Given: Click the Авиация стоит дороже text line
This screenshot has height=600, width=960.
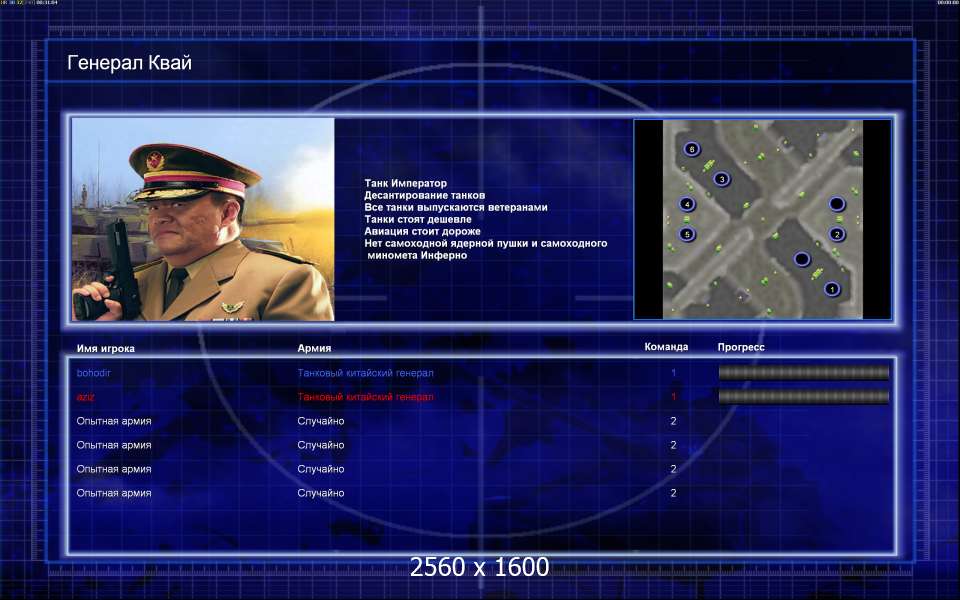Looking at the screenshot, I should (x=422, y=231).
